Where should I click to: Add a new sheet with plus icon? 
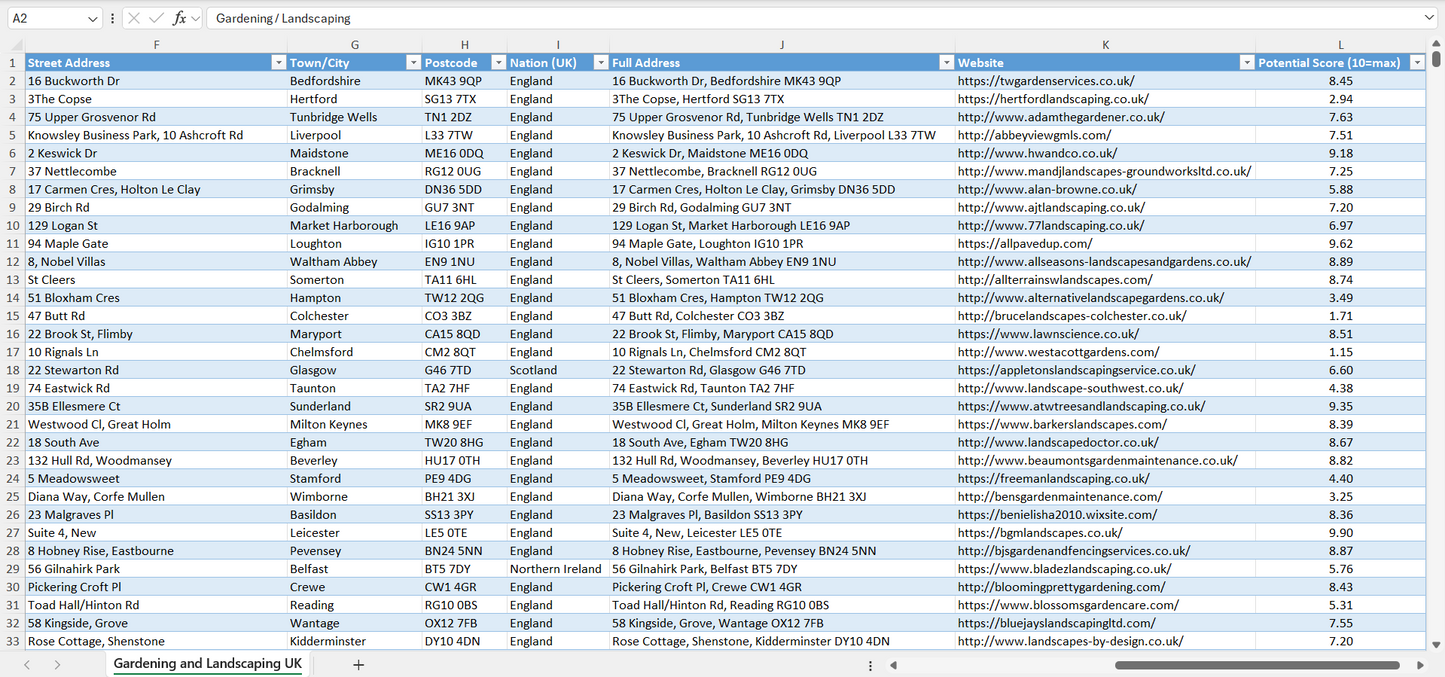point(358,665)
